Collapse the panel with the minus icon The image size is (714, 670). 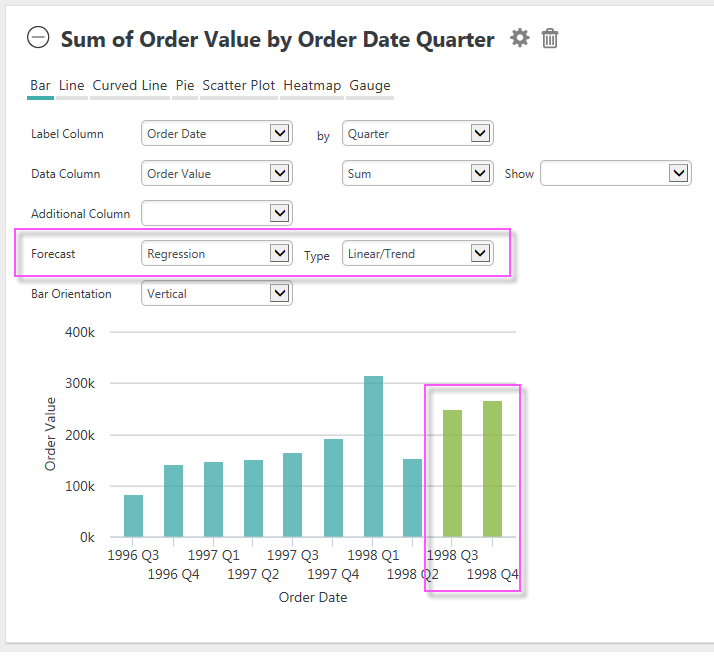click(x=38, y=37)
